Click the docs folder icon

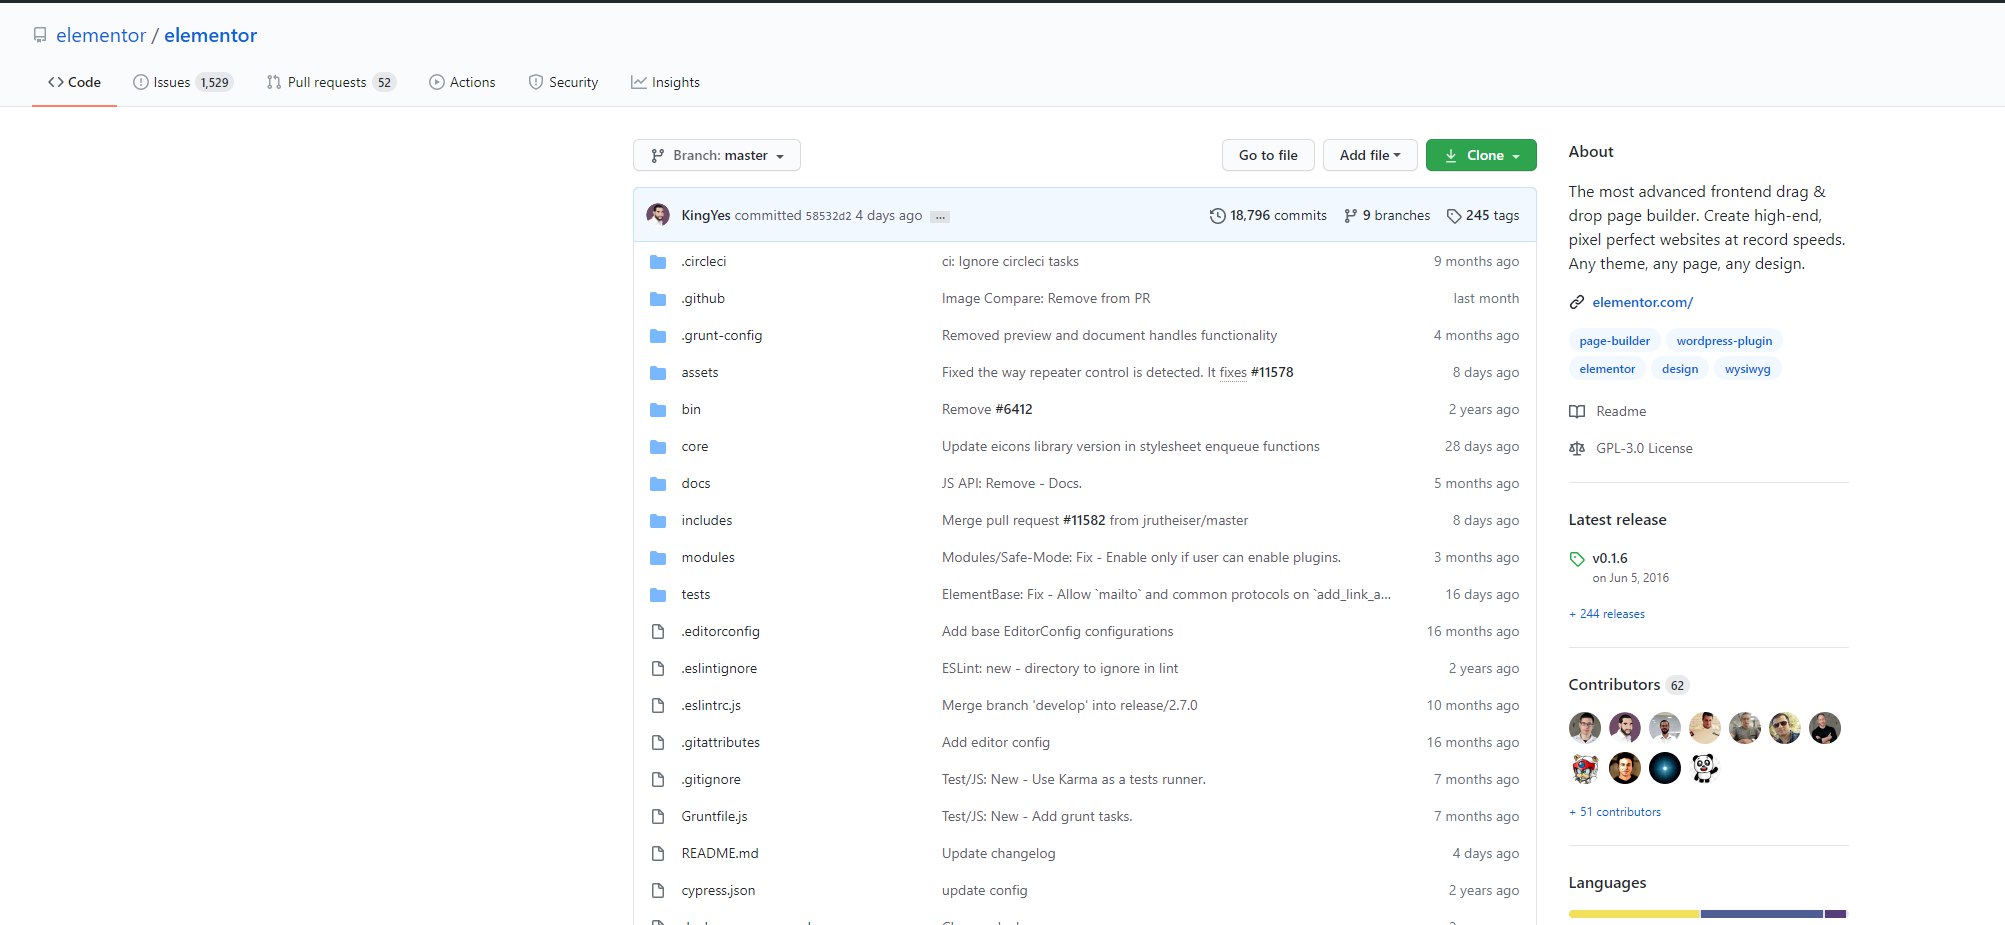tap(658, 484)
